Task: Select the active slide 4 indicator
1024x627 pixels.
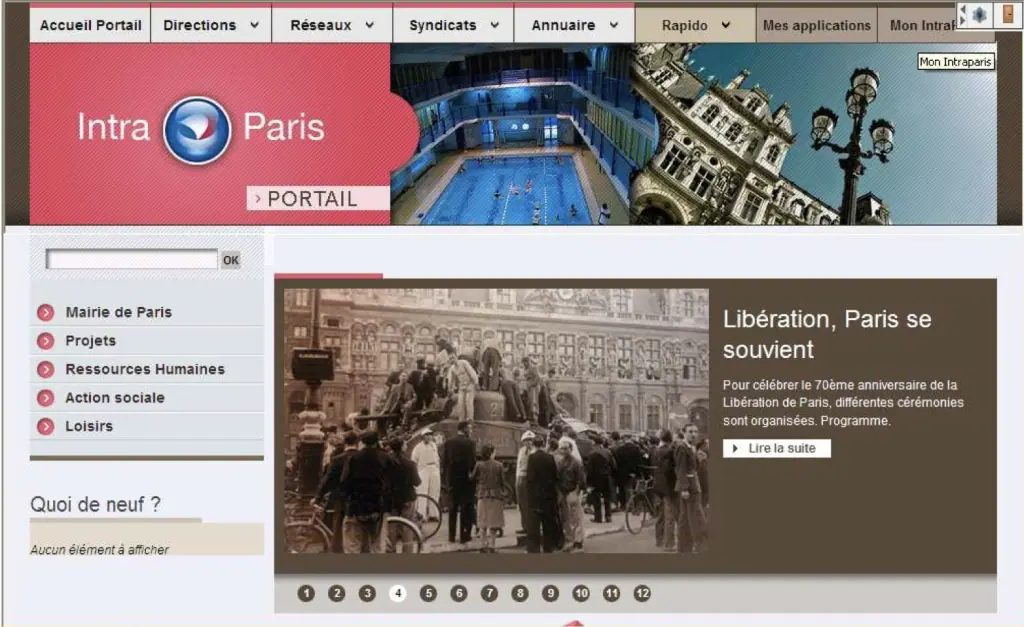Action: pyautogui.click(x=398, y=594)
